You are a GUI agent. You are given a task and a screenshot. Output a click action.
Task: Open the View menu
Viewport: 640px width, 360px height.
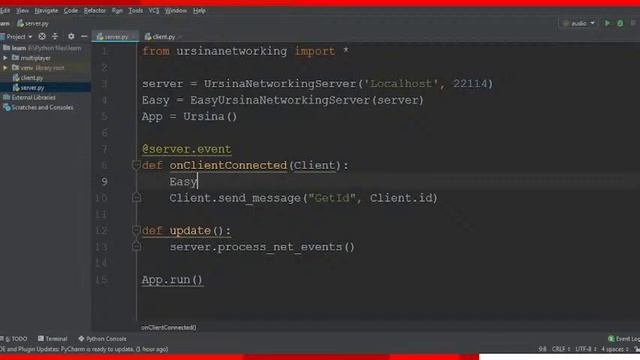[22, 11]
